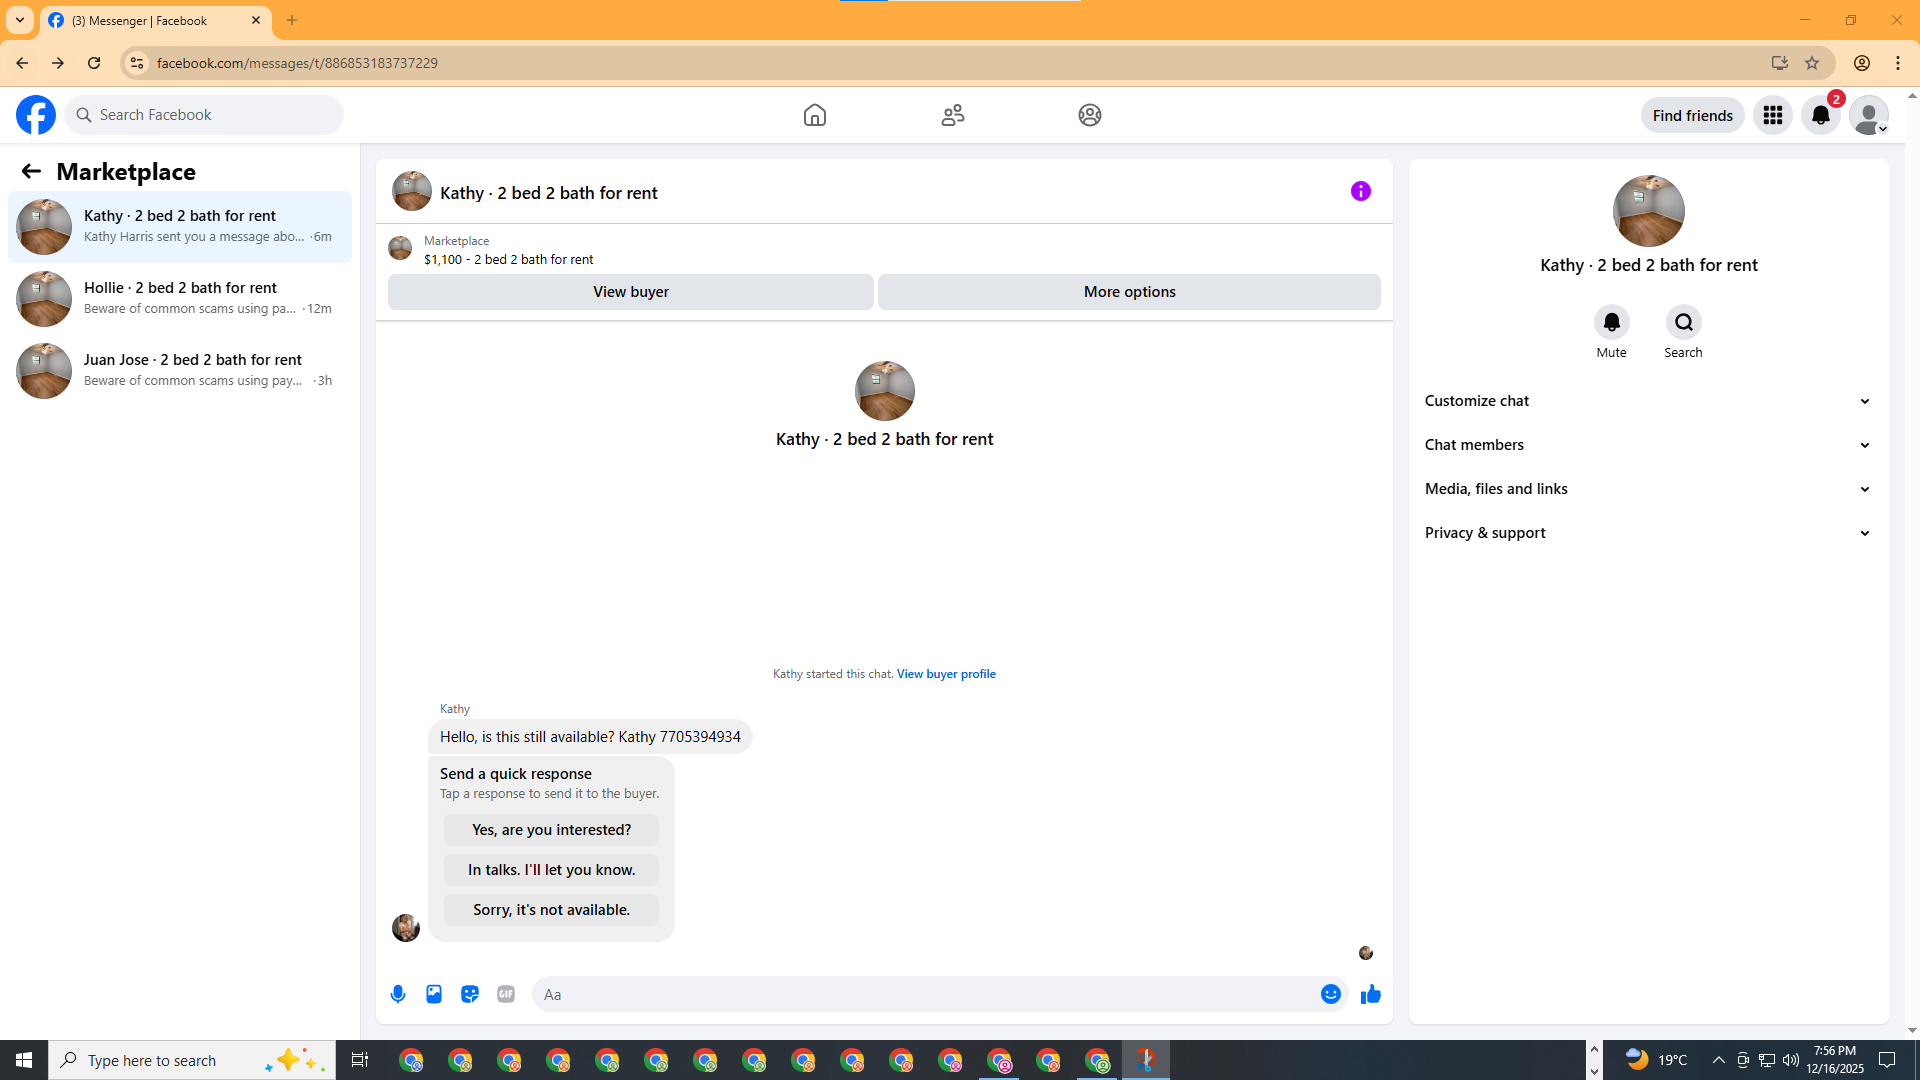The image size is (1920, 1080).
Task: Bookmark this page with the star icon
Action: click(1812, 63)
